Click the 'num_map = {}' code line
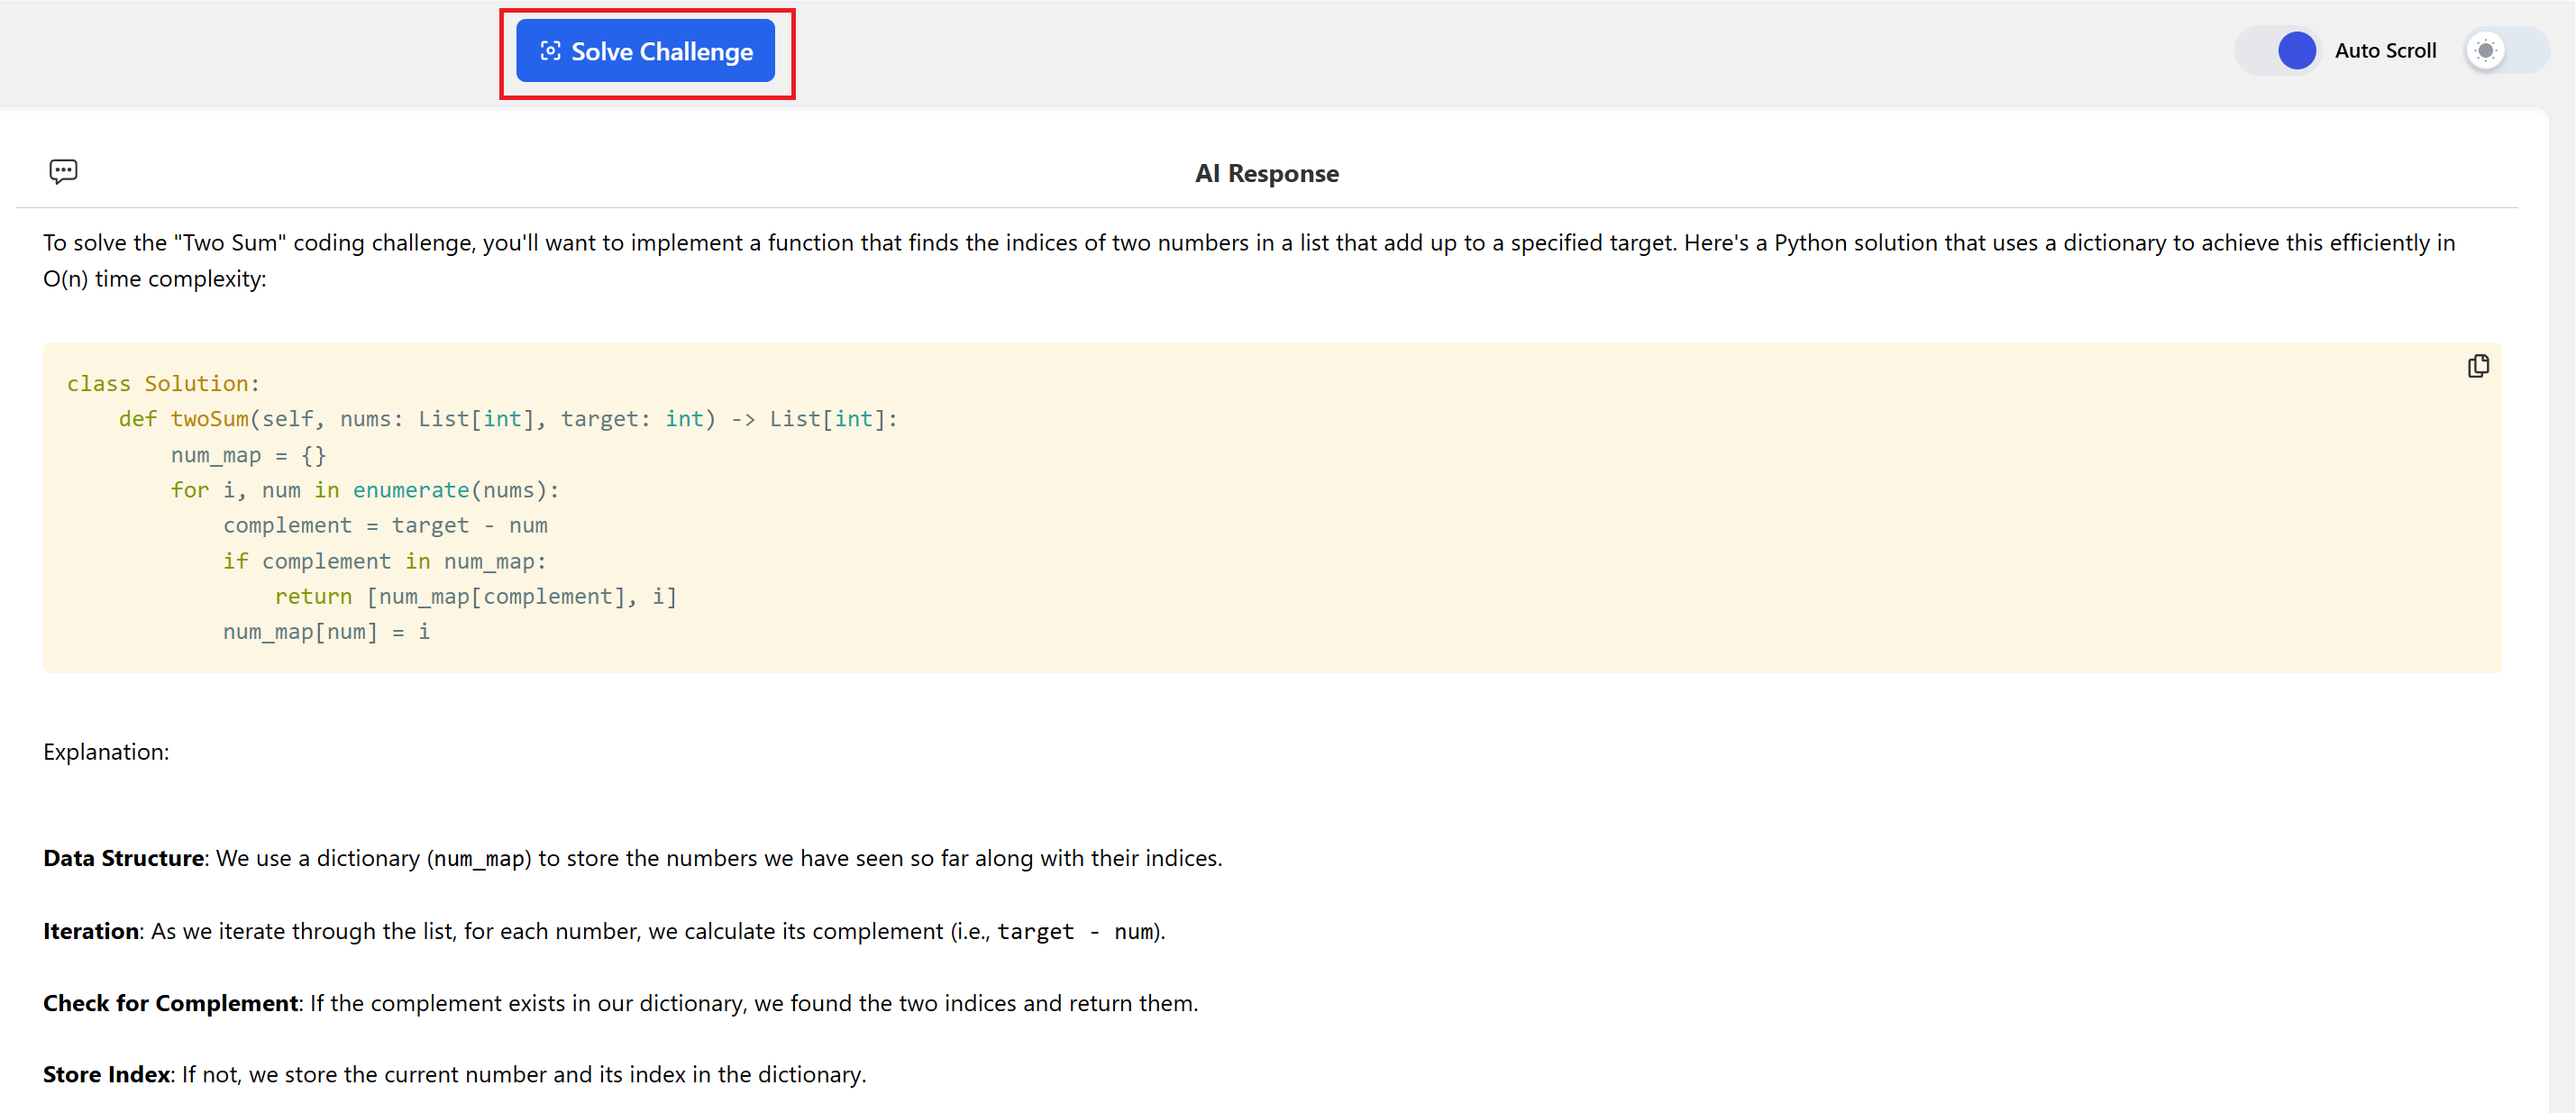The width and height of the screenshot is (2576, 1113). click(248, 455)
